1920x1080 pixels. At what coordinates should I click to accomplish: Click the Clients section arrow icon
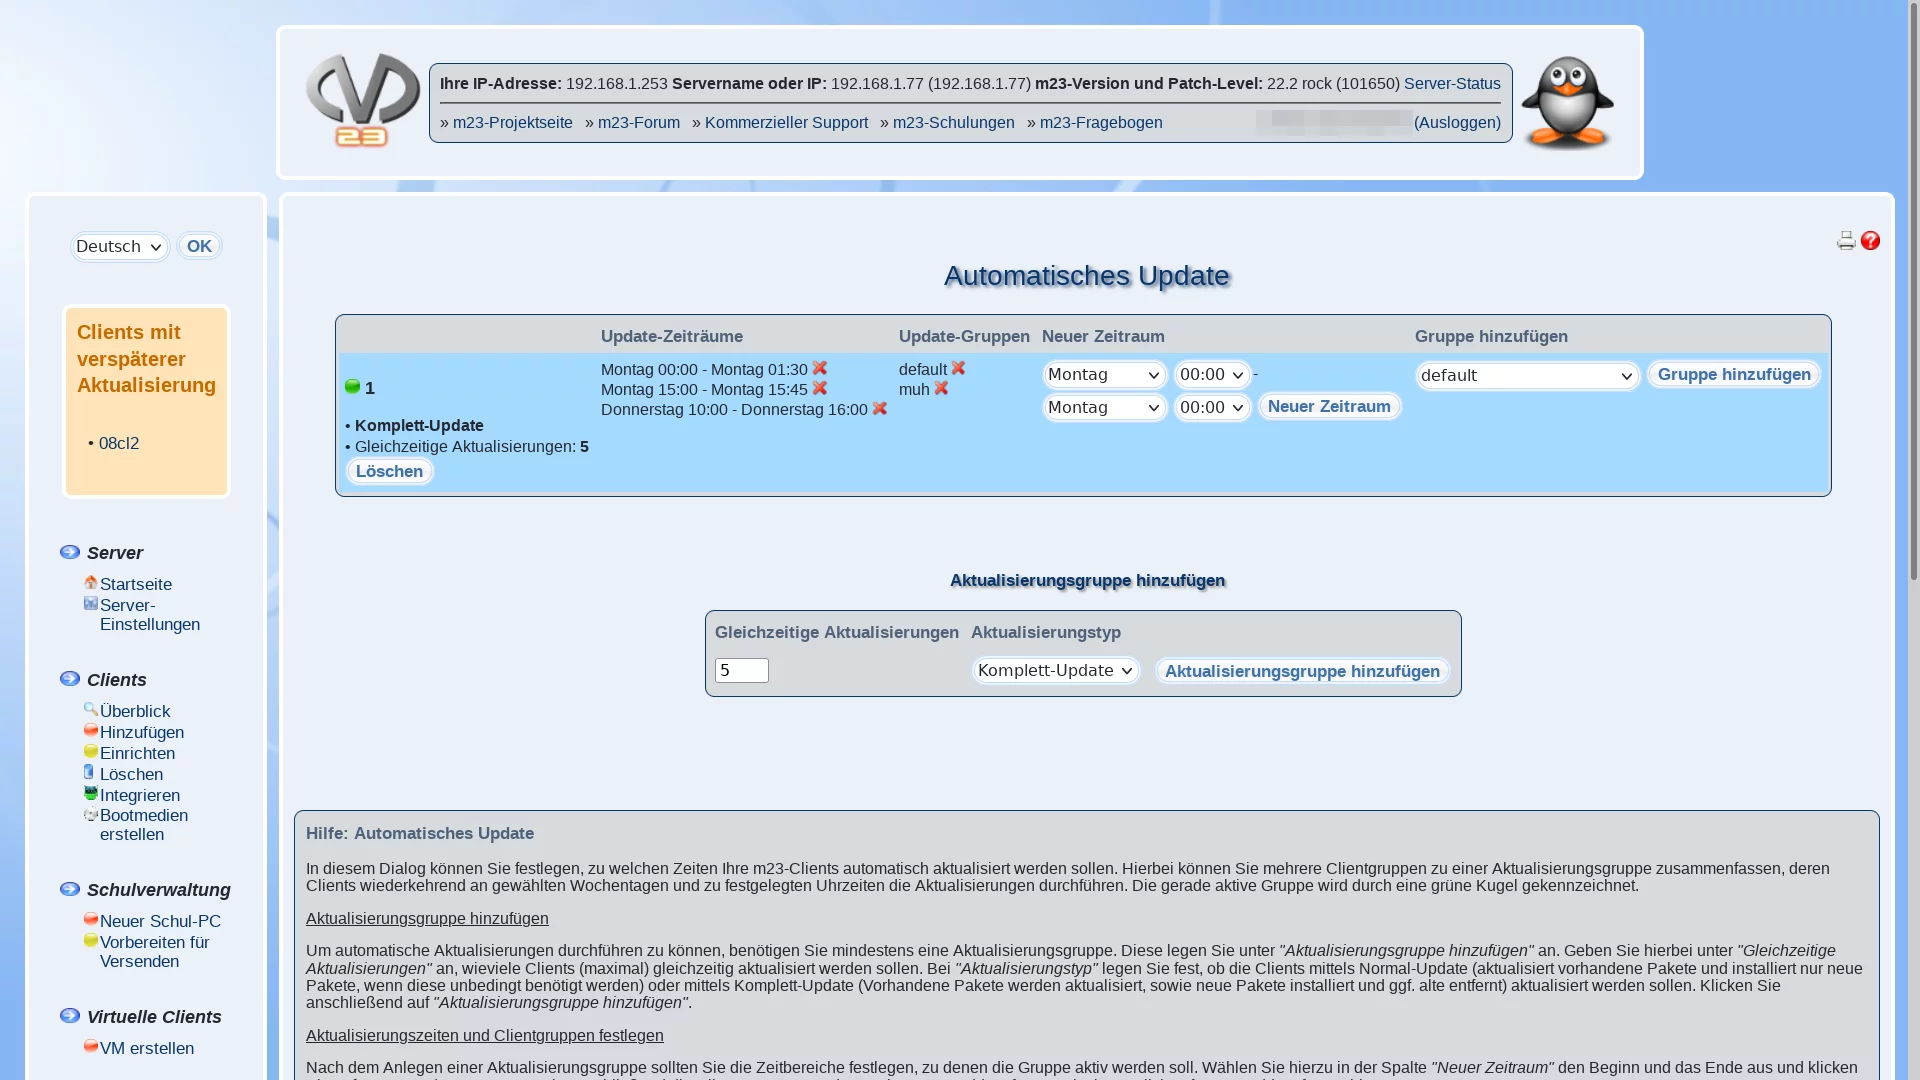click(70, 679)
